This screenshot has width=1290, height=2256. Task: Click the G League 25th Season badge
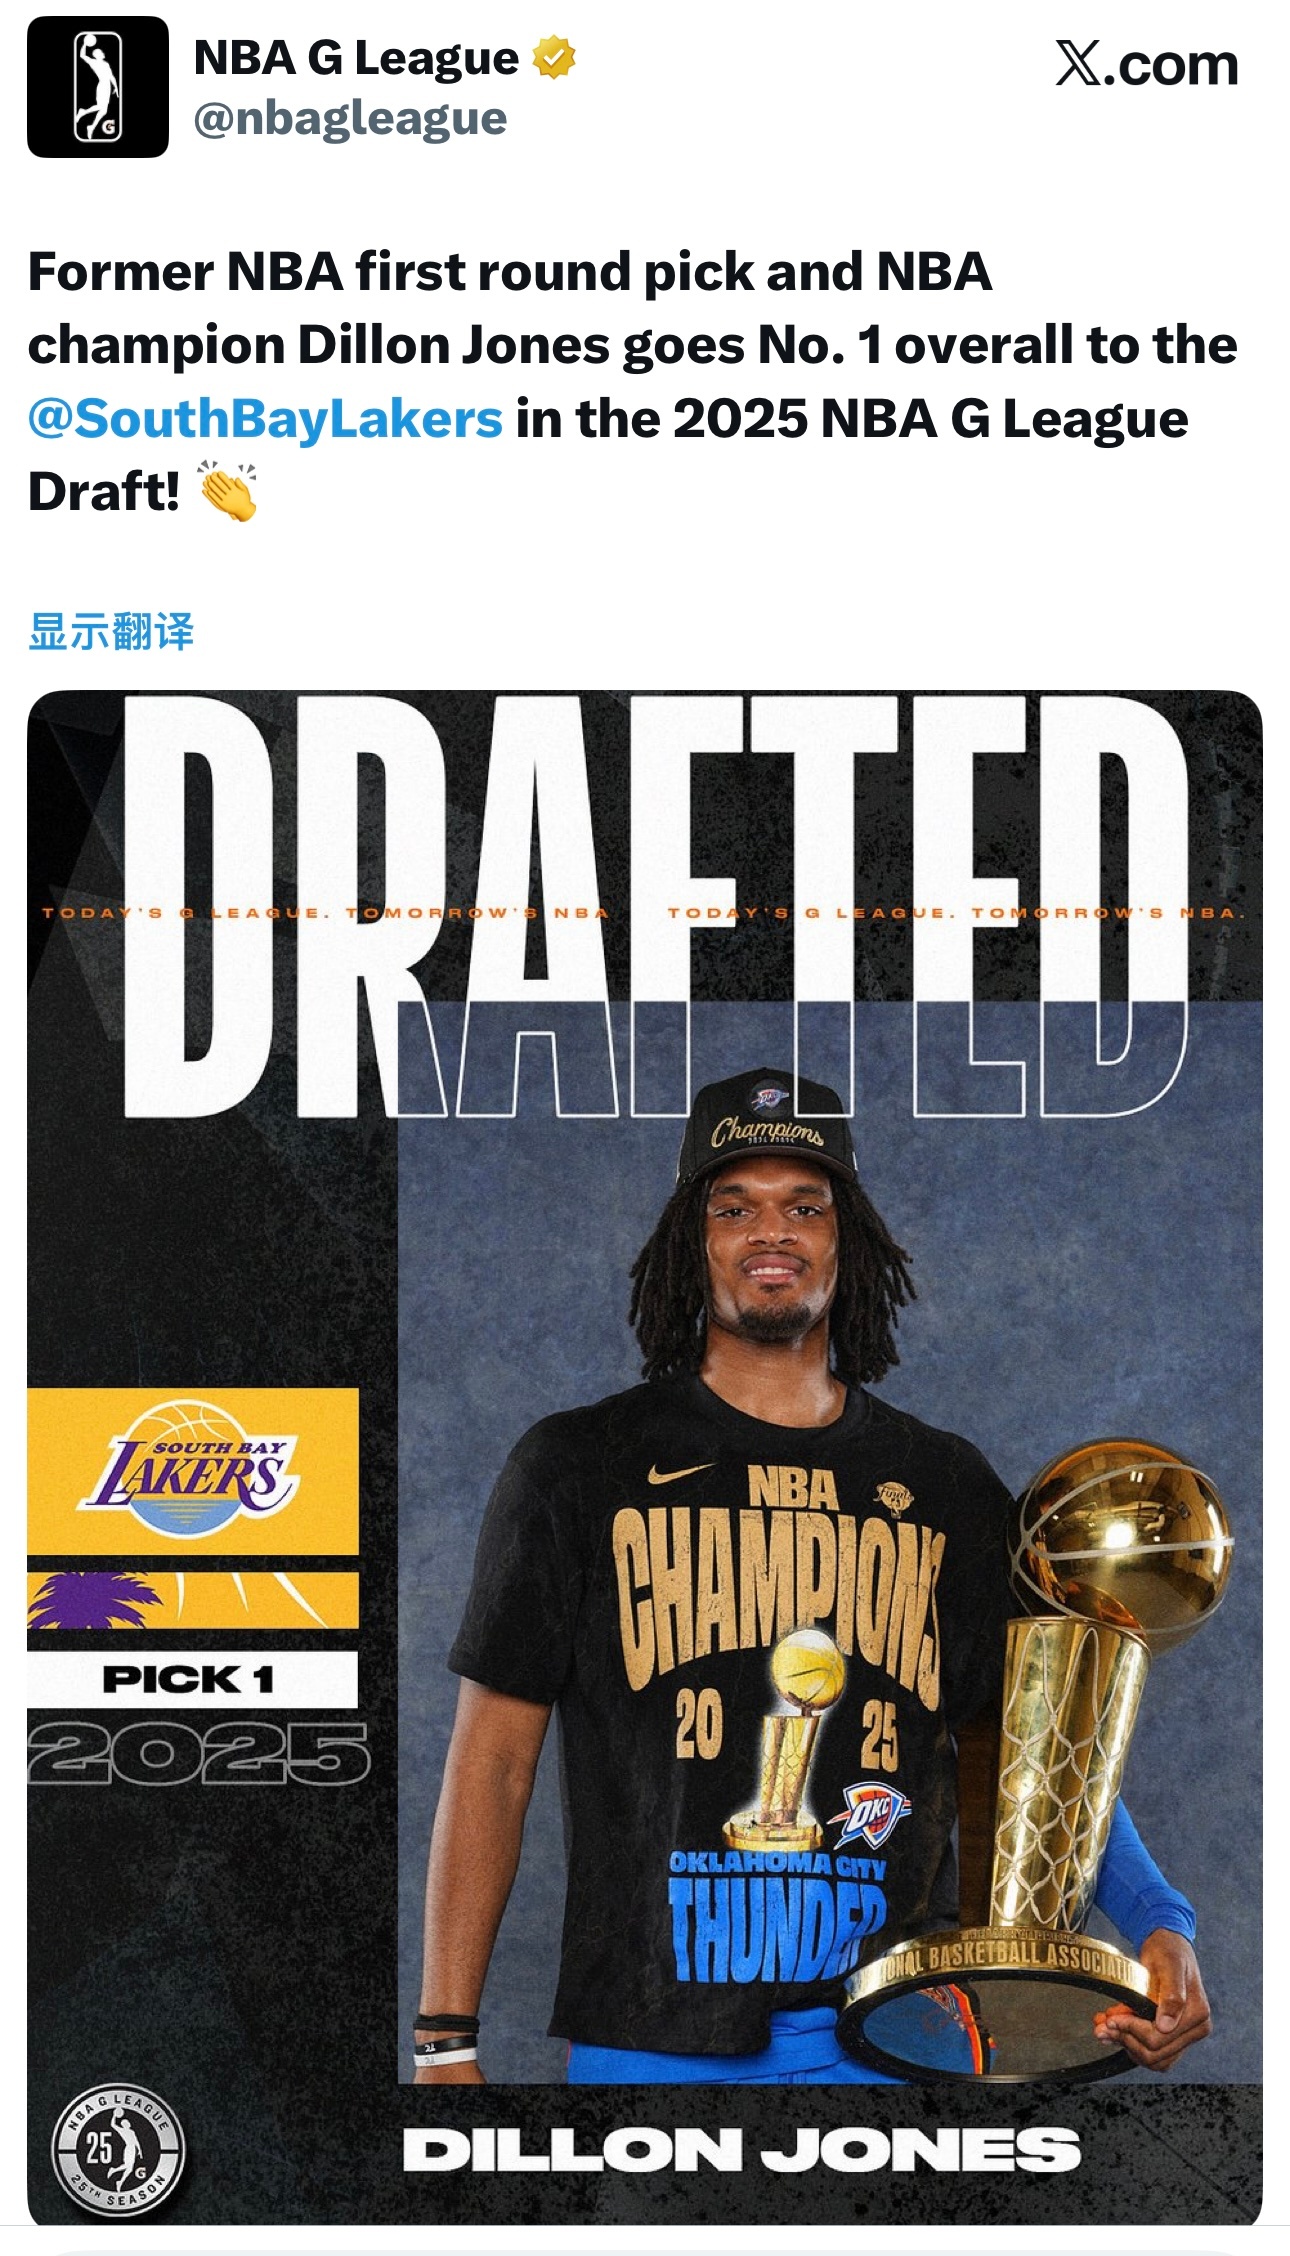tap(118, 2150)
